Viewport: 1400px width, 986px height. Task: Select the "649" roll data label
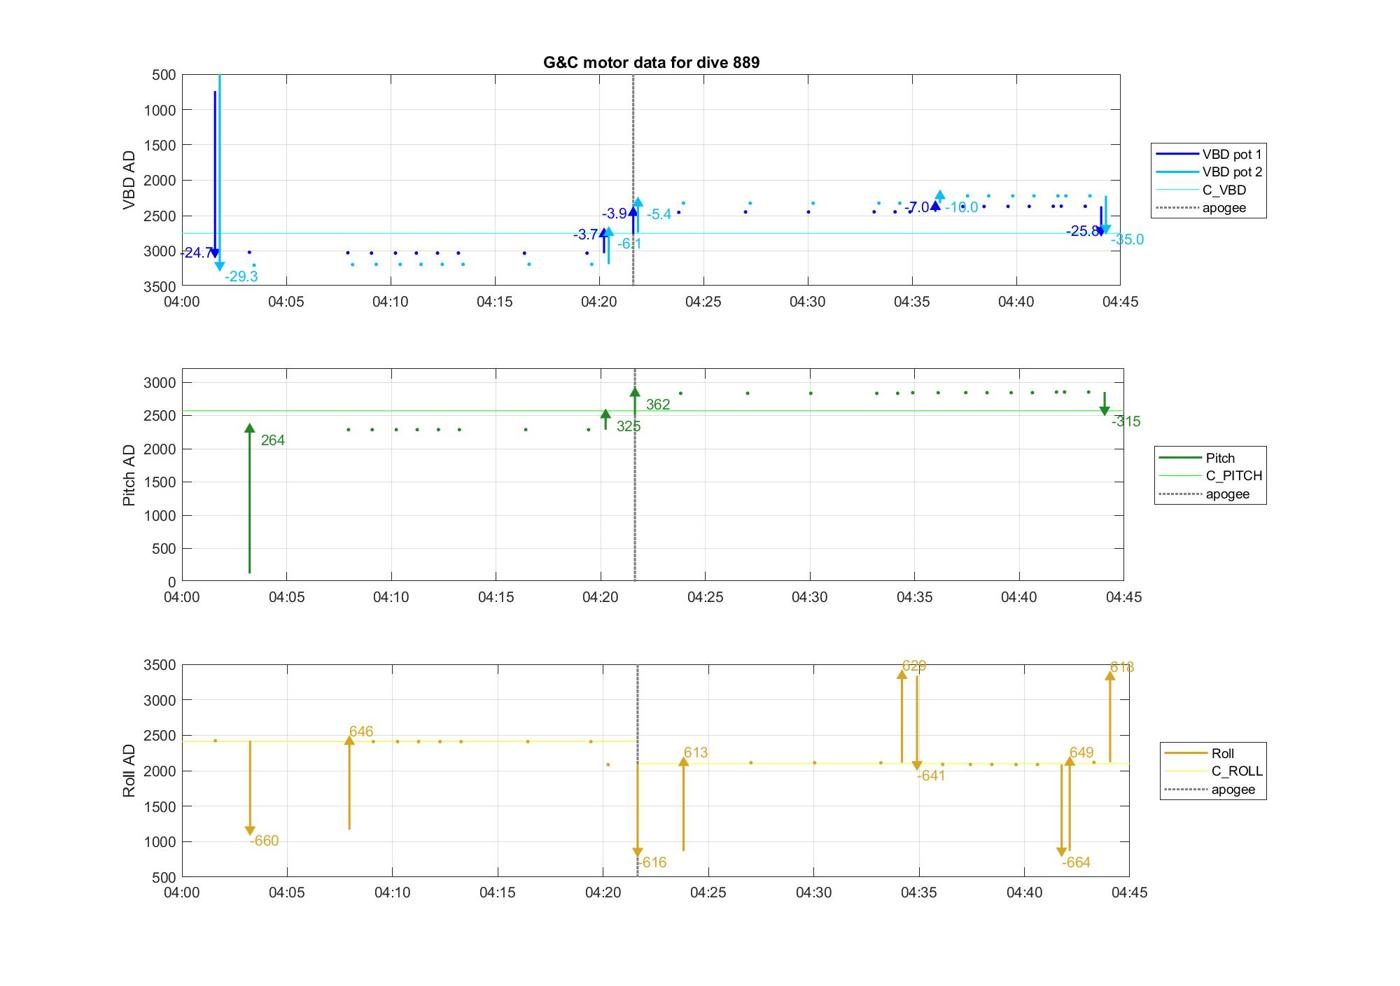coord(1081,753)
